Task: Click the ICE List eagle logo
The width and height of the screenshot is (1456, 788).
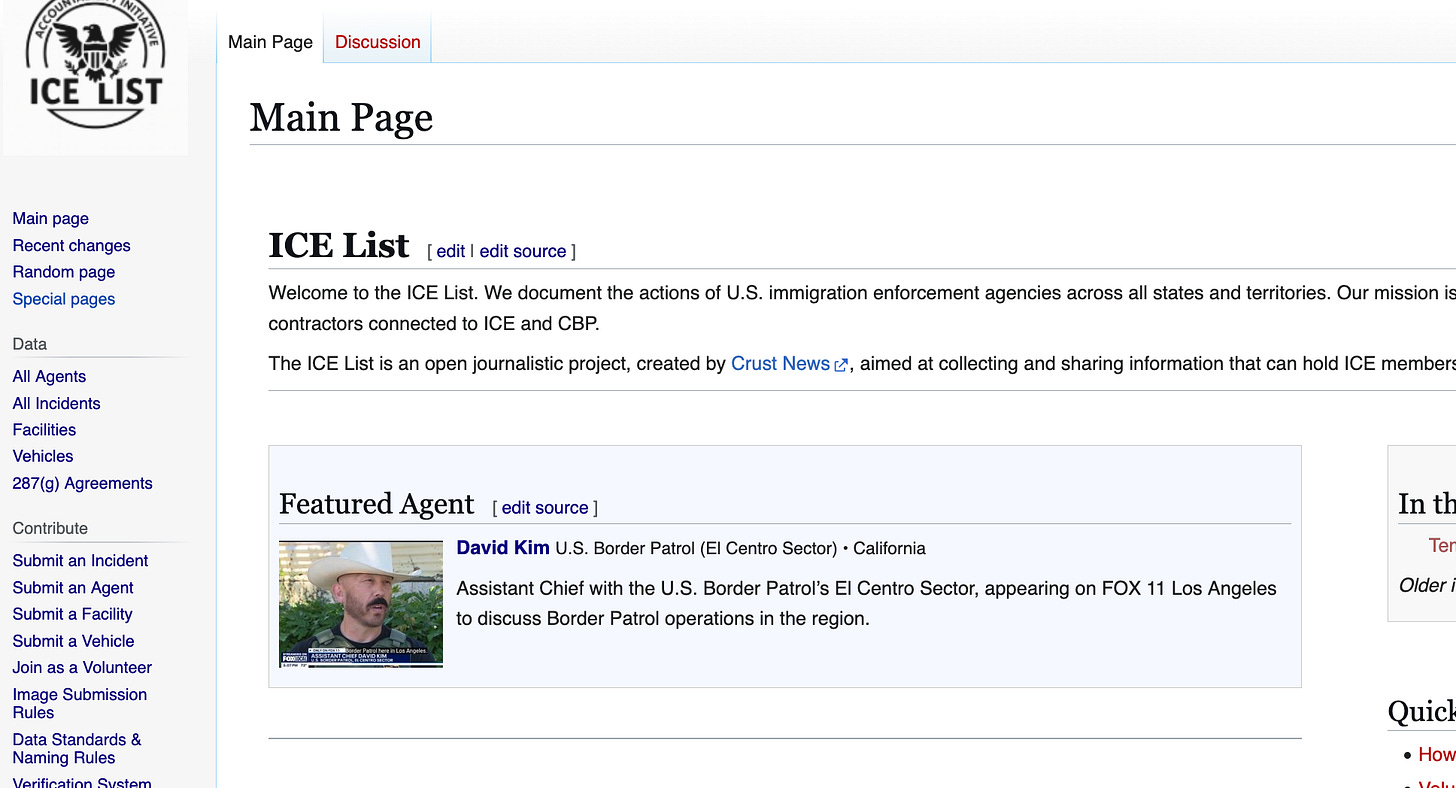Action: (95, 65)
